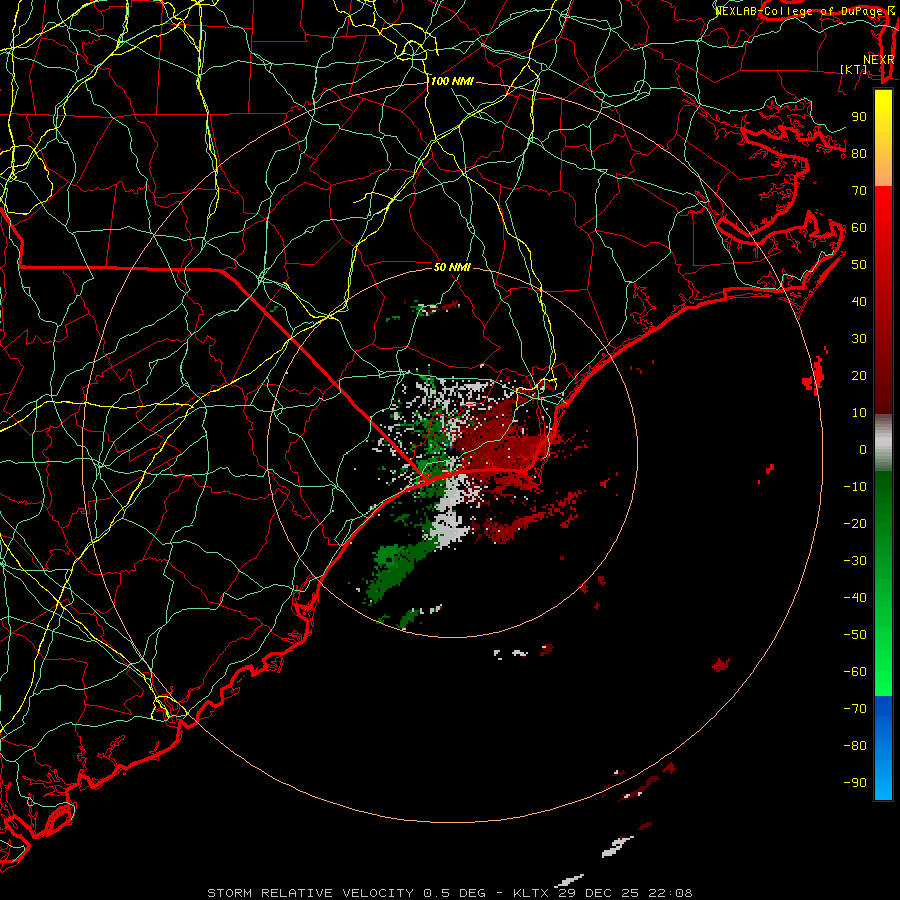Click the -40 value on velocity scale
The width and height of the screenshot is (900, 900).
click(x=855, y=598)
